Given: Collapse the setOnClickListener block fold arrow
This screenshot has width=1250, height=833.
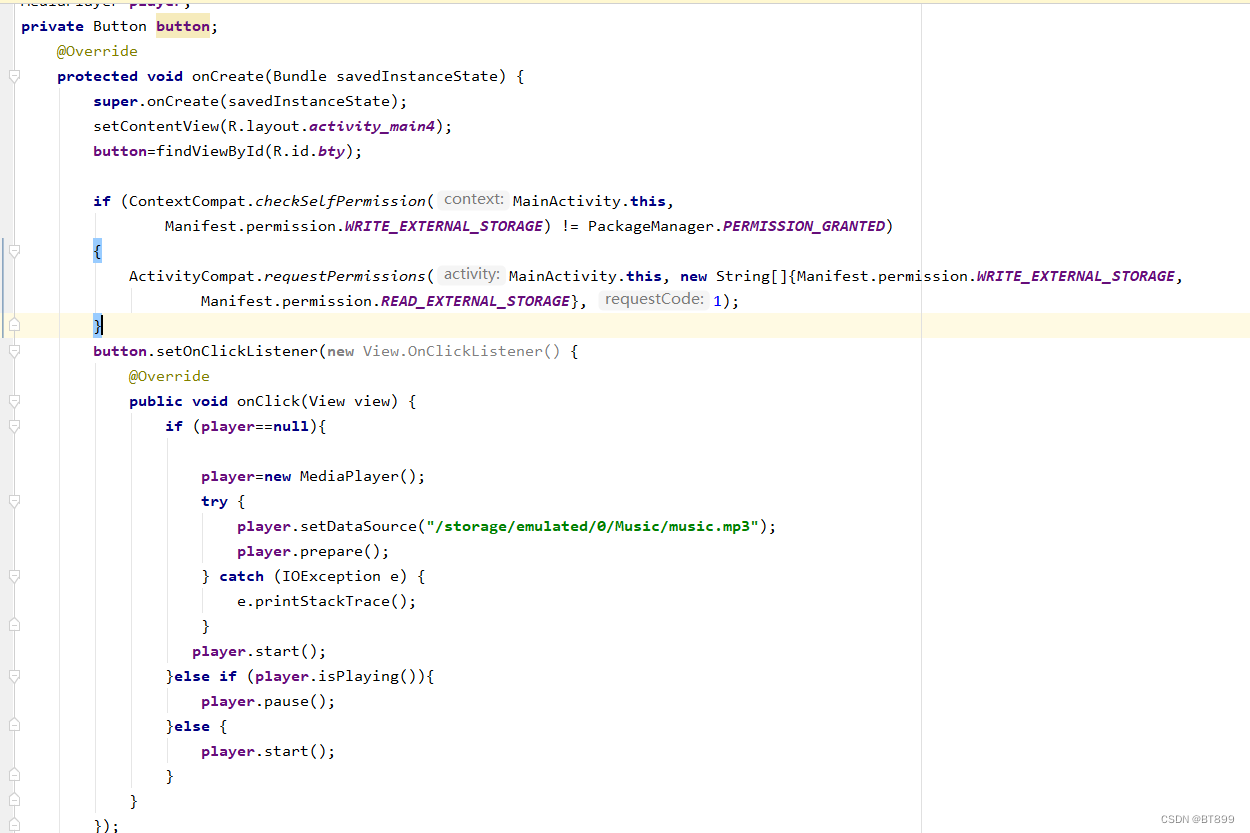Looking at the screenshot, I should (14, 350).
